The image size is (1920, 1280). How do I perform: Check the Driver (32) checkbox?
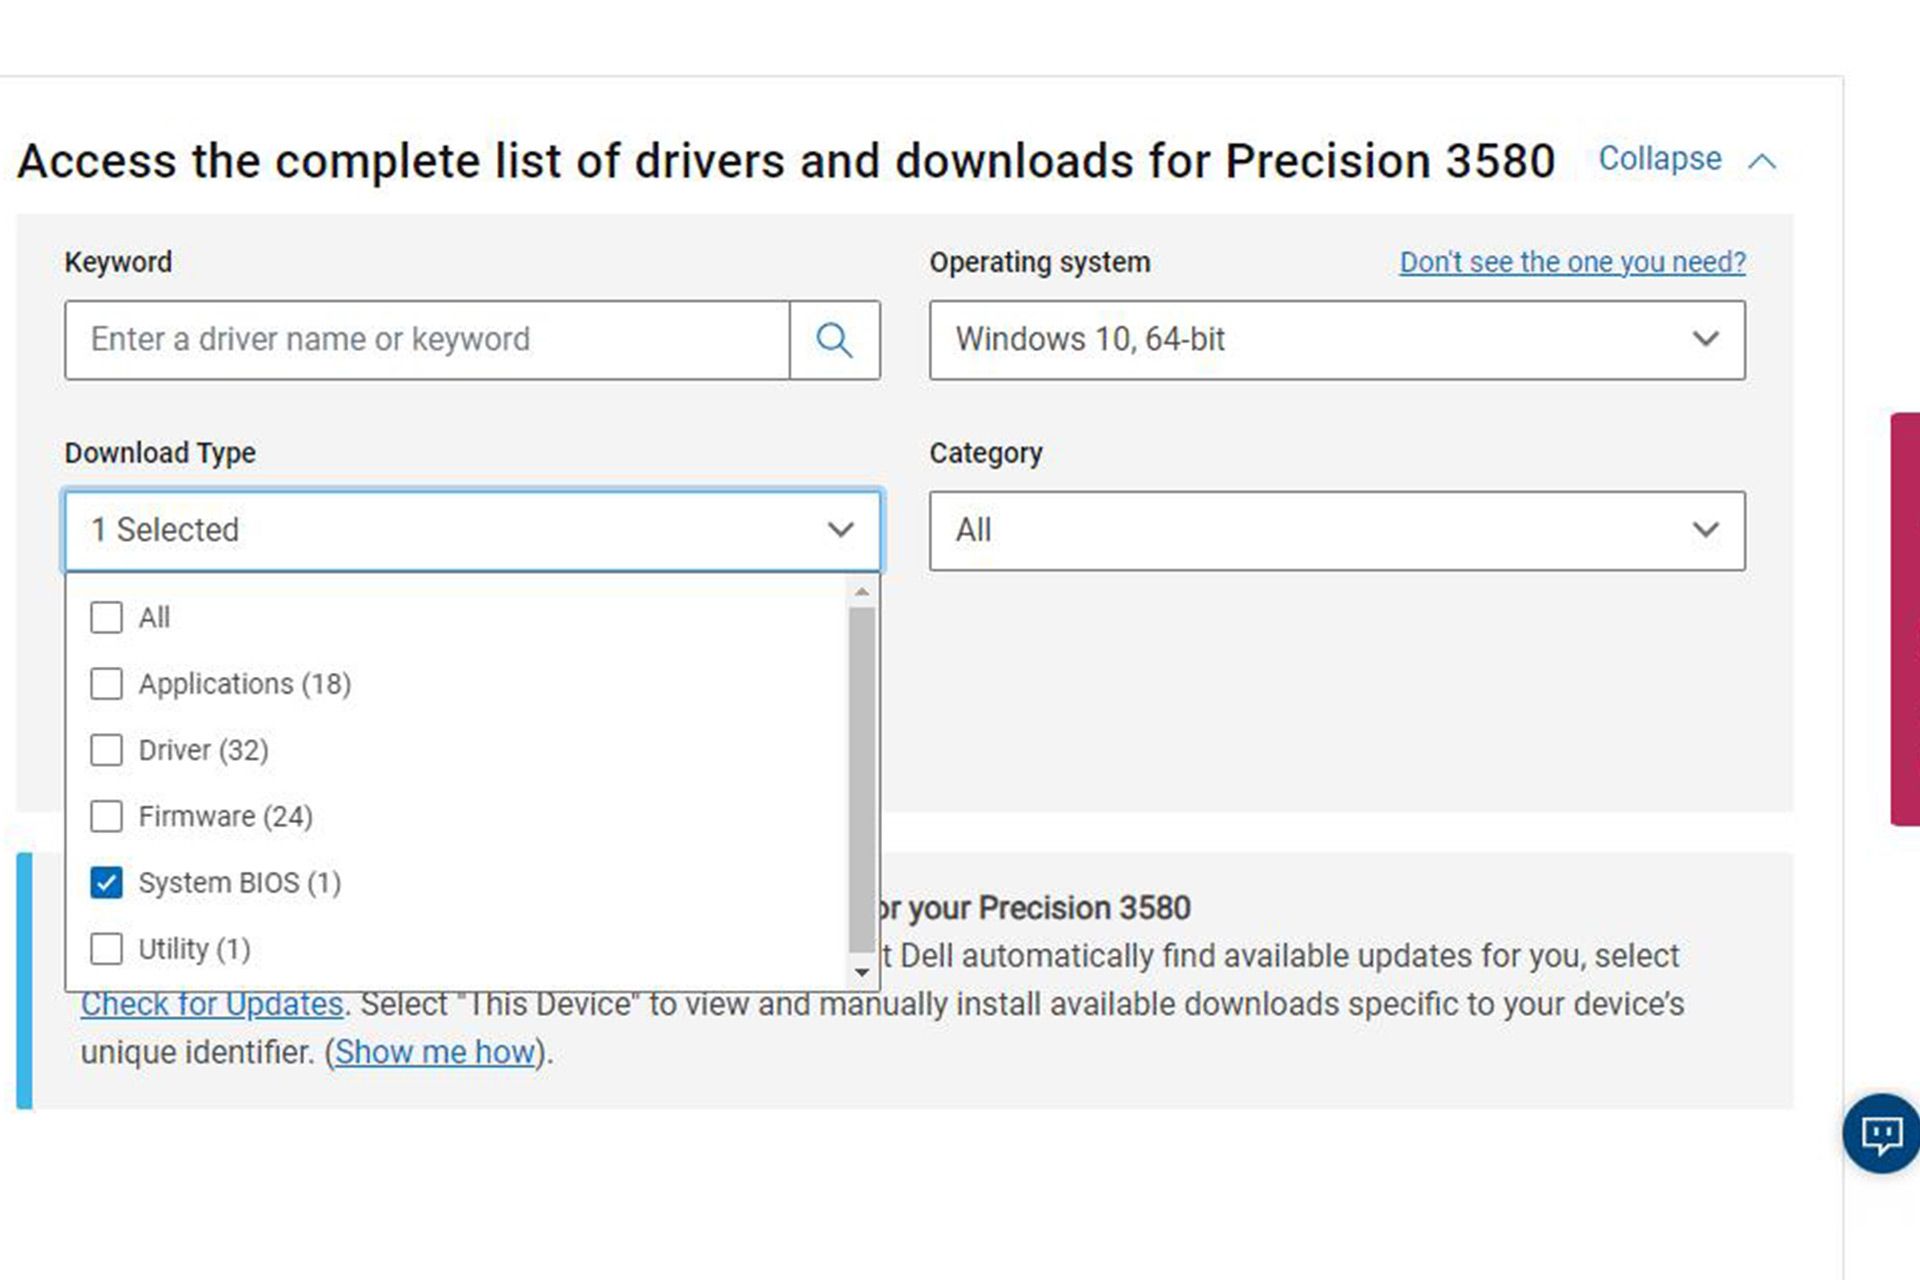[106, 750]
